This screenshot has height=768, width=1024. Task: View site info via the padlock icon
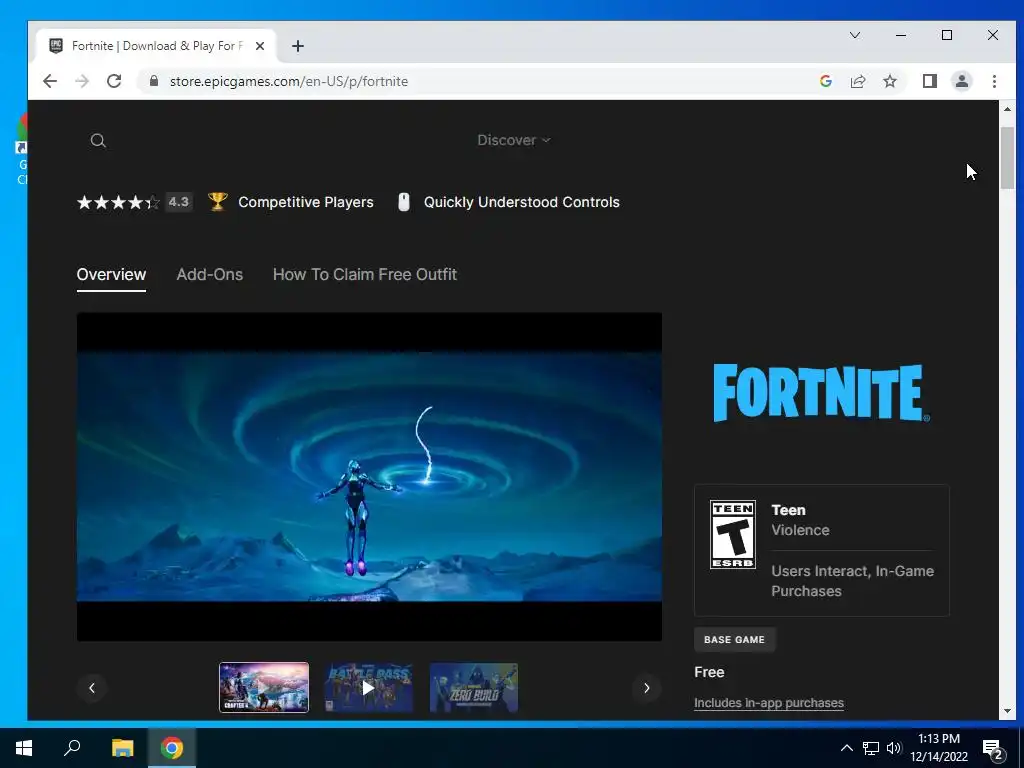[x=154, y=81]
